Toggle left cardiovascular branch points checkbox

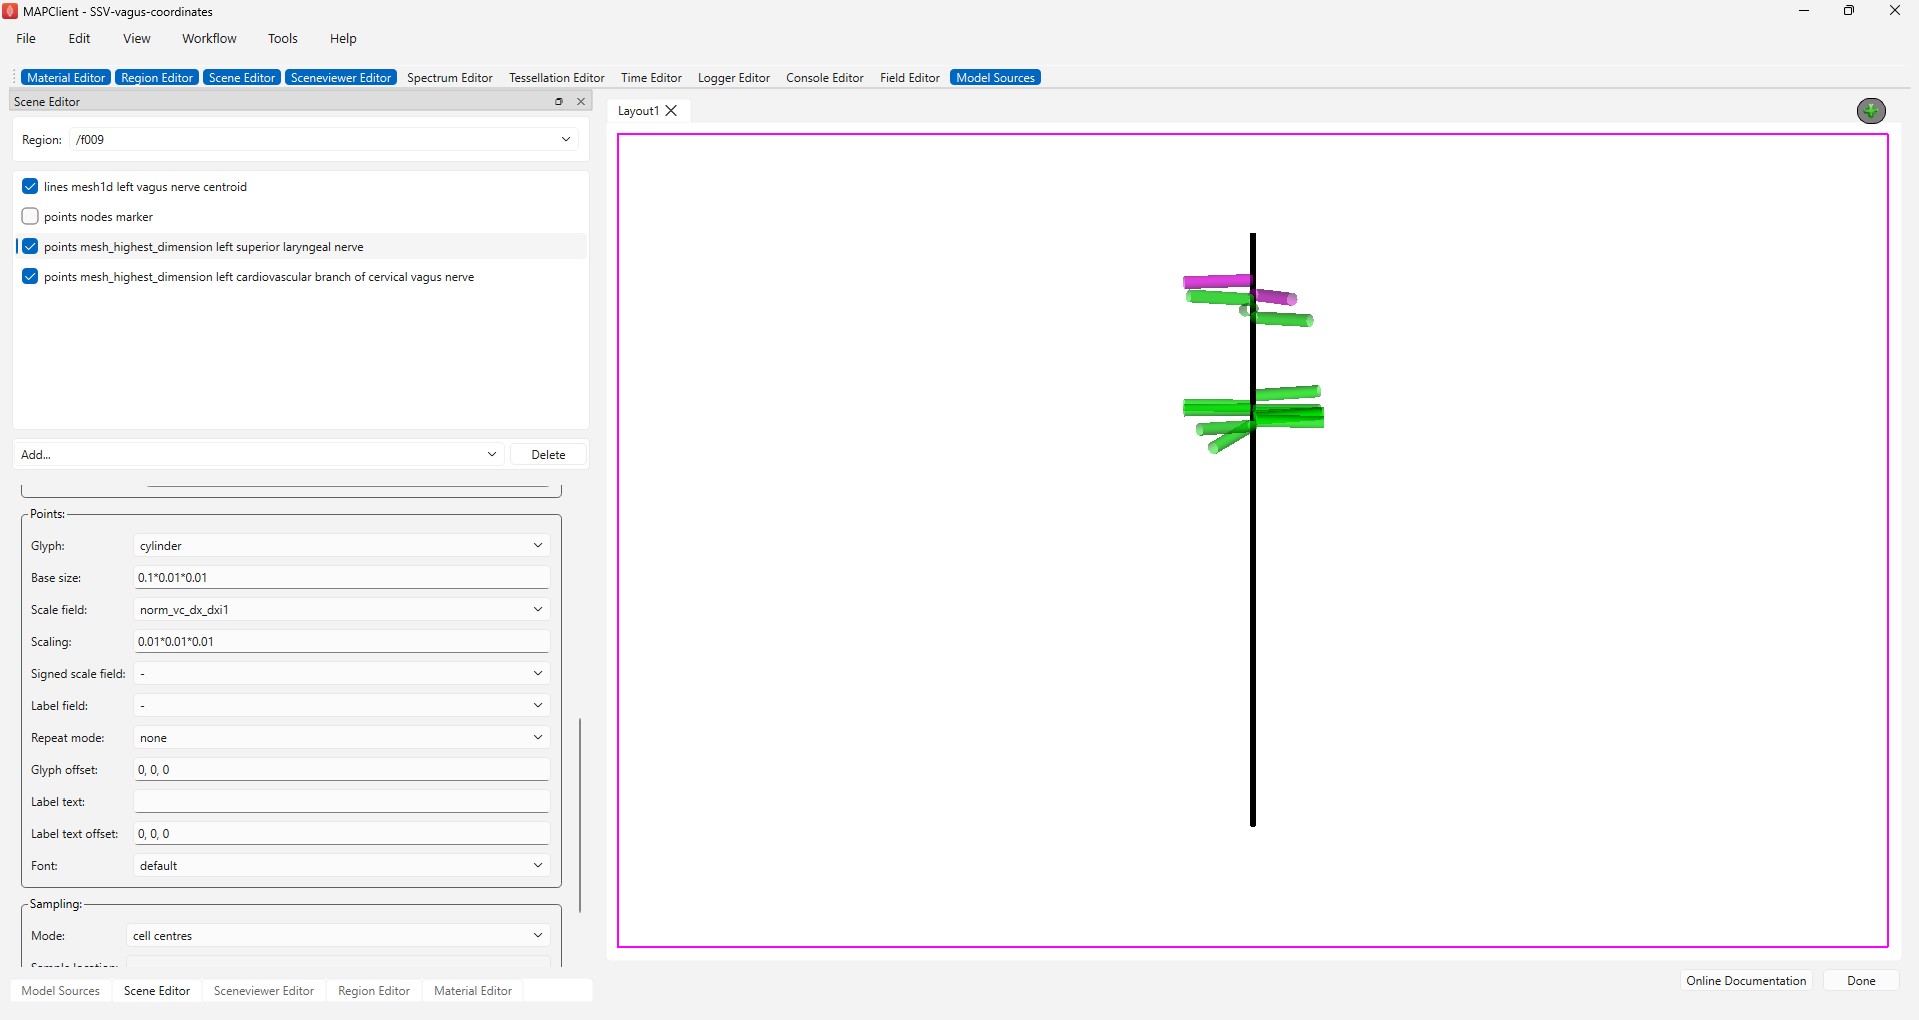30,277
